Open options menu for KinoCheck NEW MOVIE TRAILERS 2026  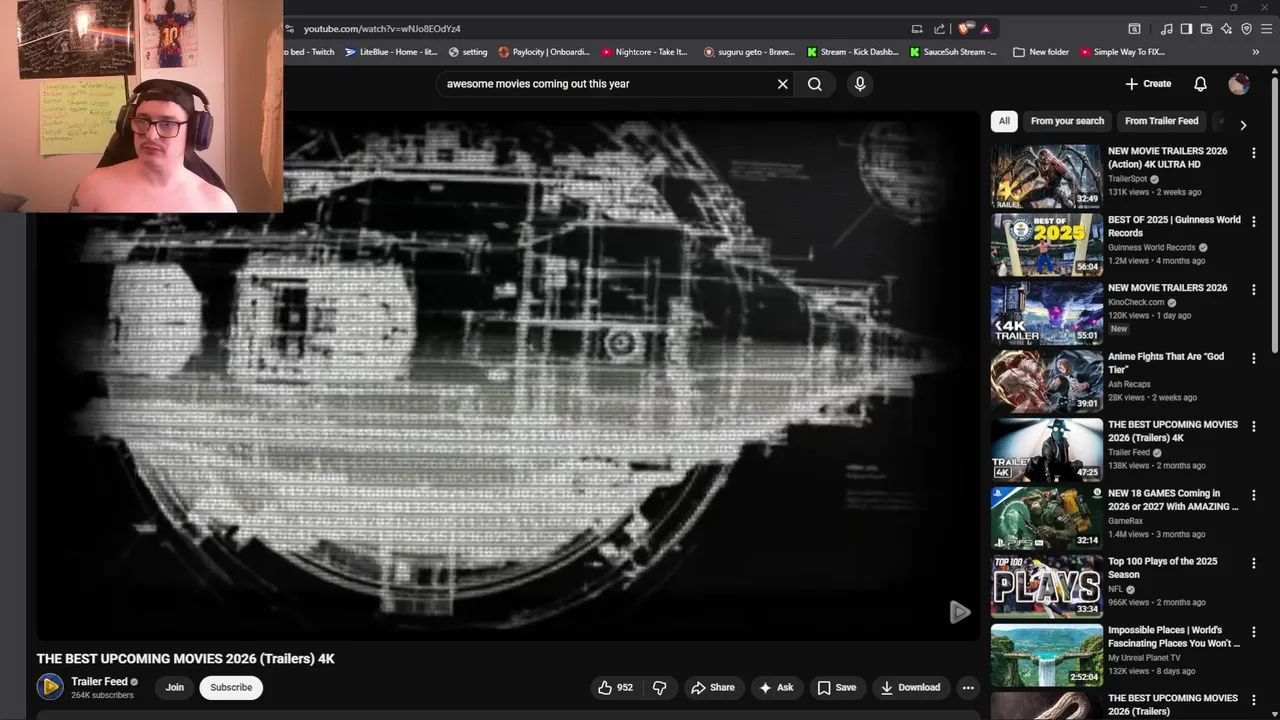click(1253, 289)
